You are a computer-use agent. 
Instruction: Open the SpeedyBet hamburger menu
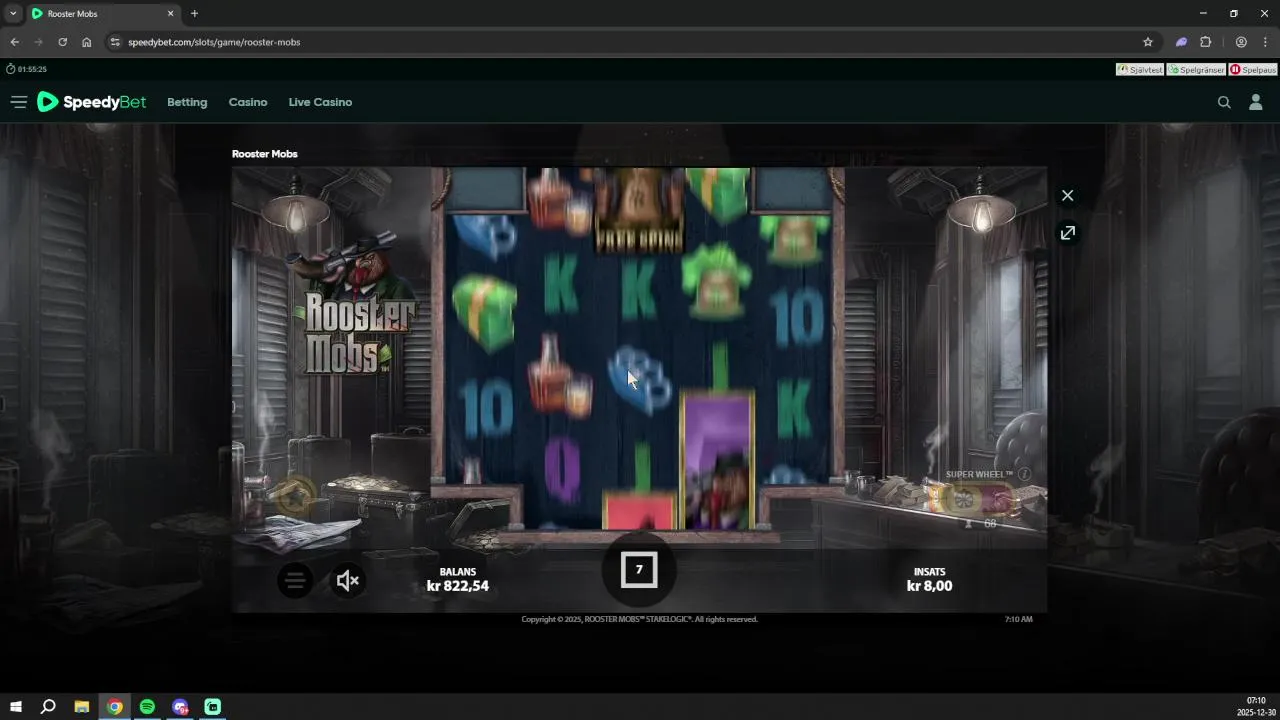(x=18, y=102)
